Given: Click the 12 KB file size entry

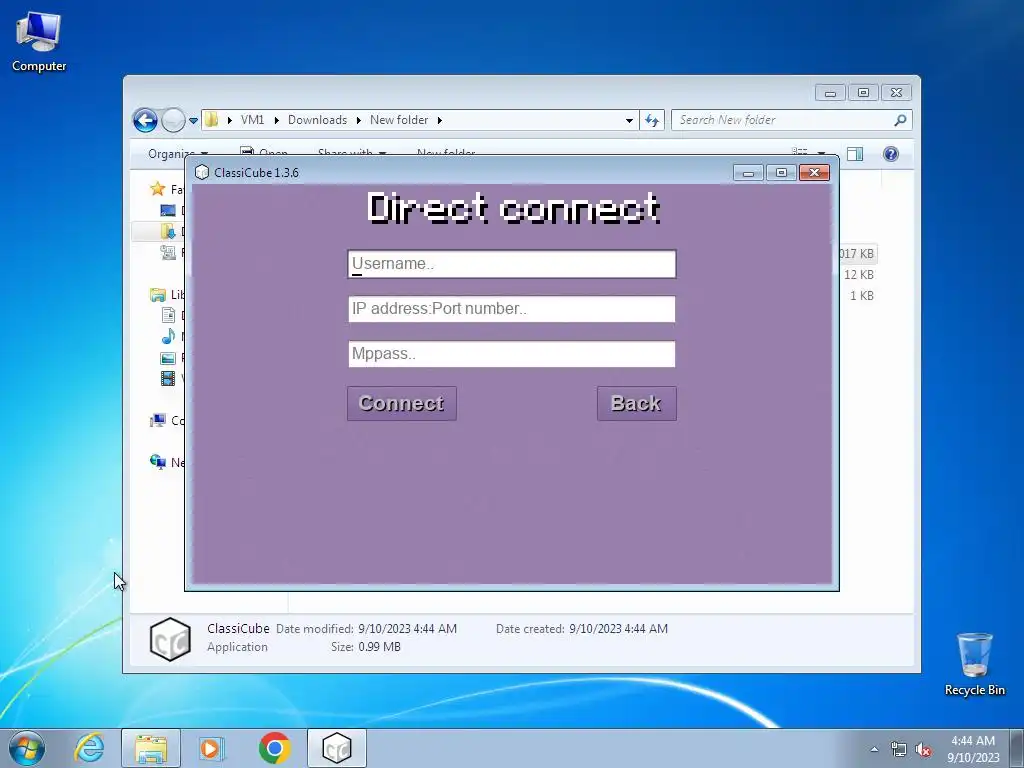Looking at the screenshot, I should coord(858,275).
